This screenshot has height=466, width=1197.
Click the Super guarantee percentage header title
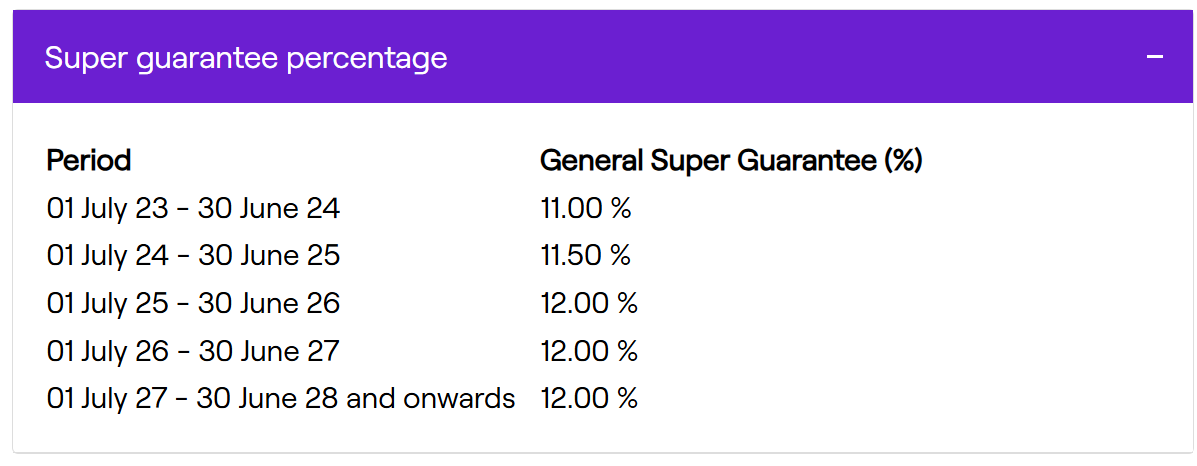coord(246,59)
